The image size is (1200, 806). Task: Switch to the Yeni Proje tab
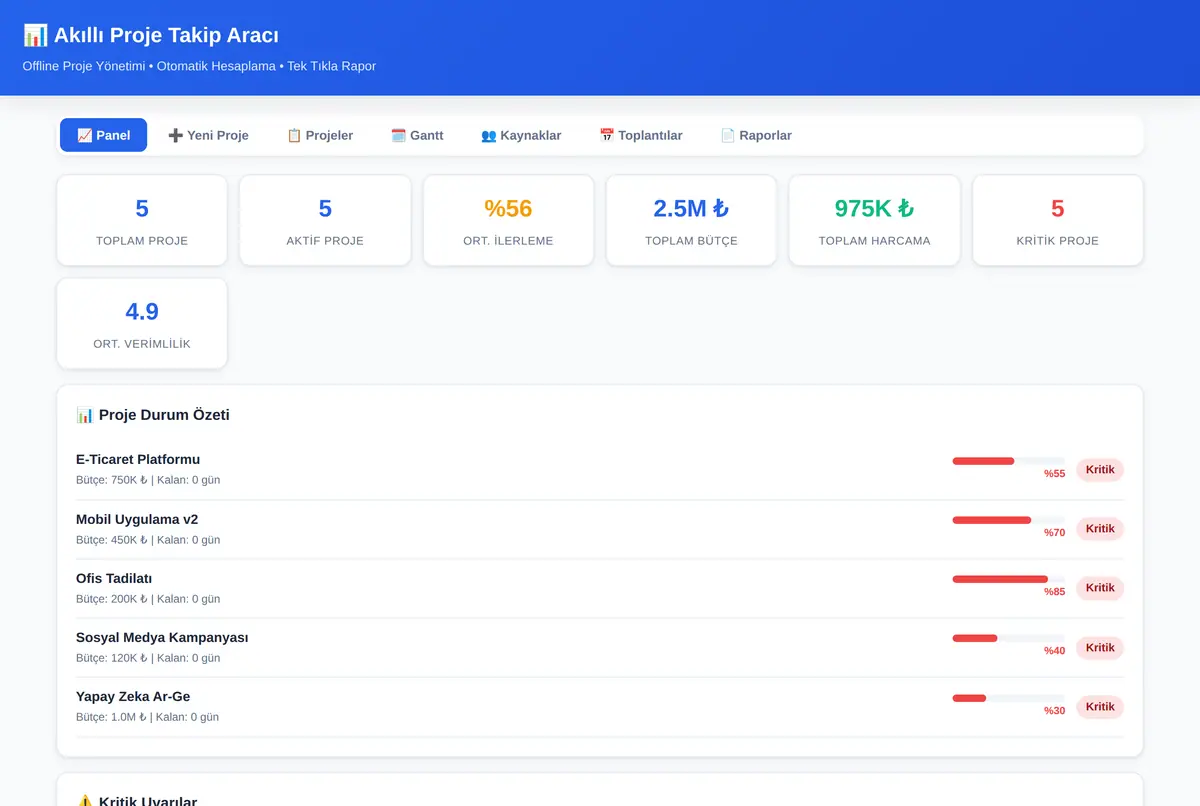pos(208,135)
